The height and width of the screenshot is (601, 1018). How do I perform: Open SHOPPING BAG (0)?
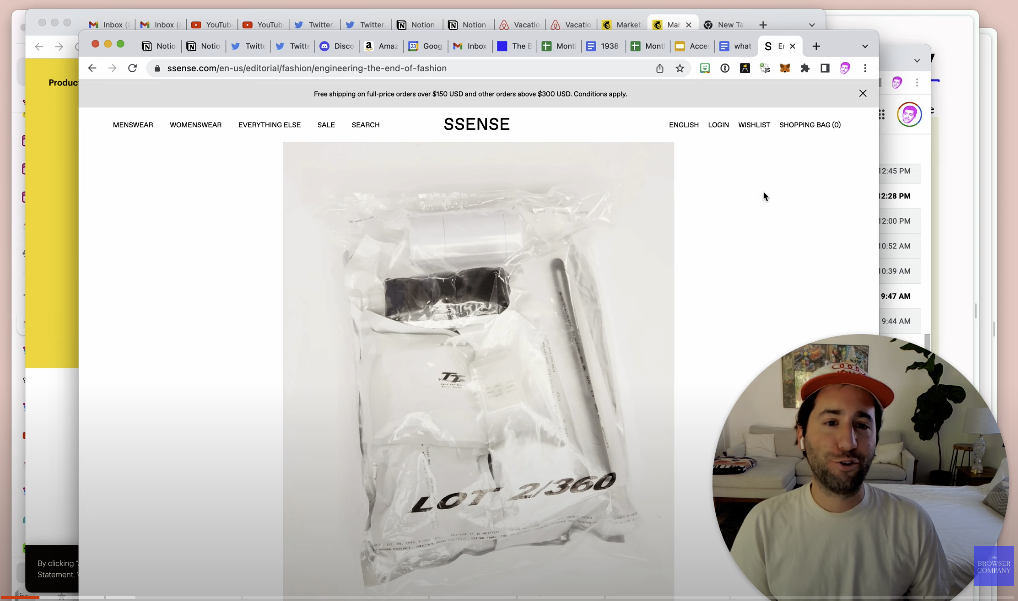tap(810, 125)
